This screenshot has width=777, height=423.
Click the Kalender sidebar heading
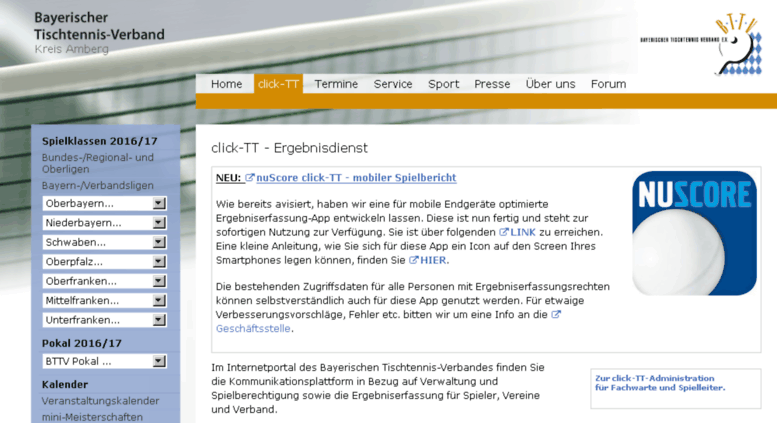65,384
